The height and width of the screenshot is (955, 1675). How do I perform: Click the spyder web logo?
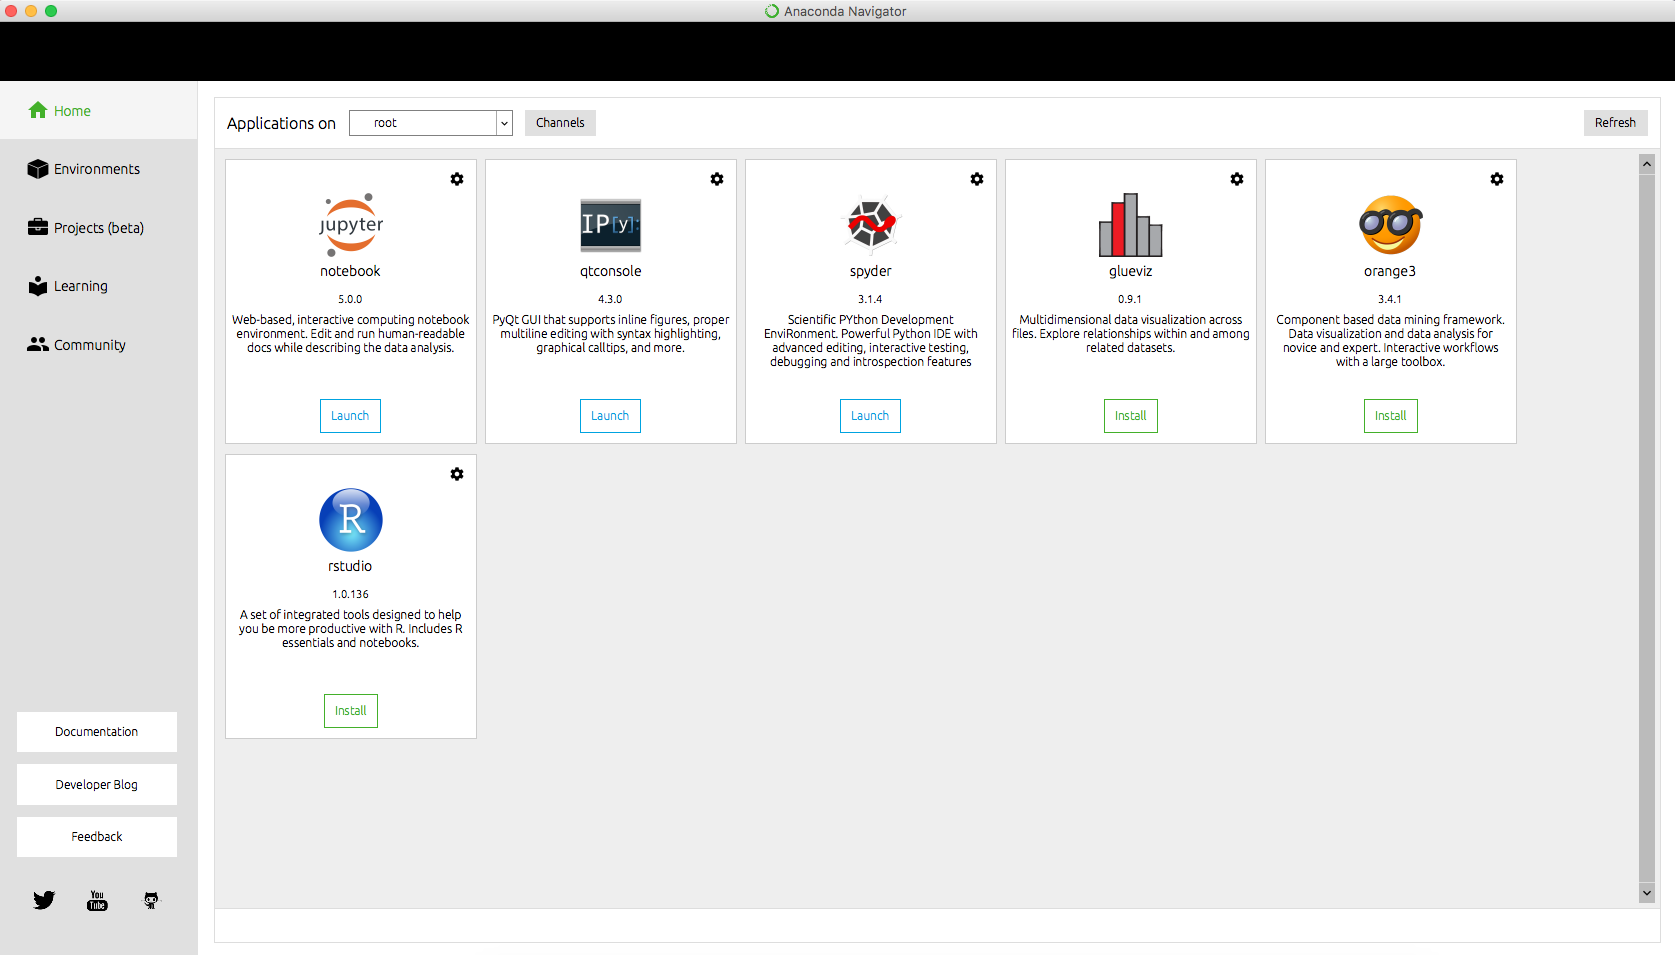[871, 225]
